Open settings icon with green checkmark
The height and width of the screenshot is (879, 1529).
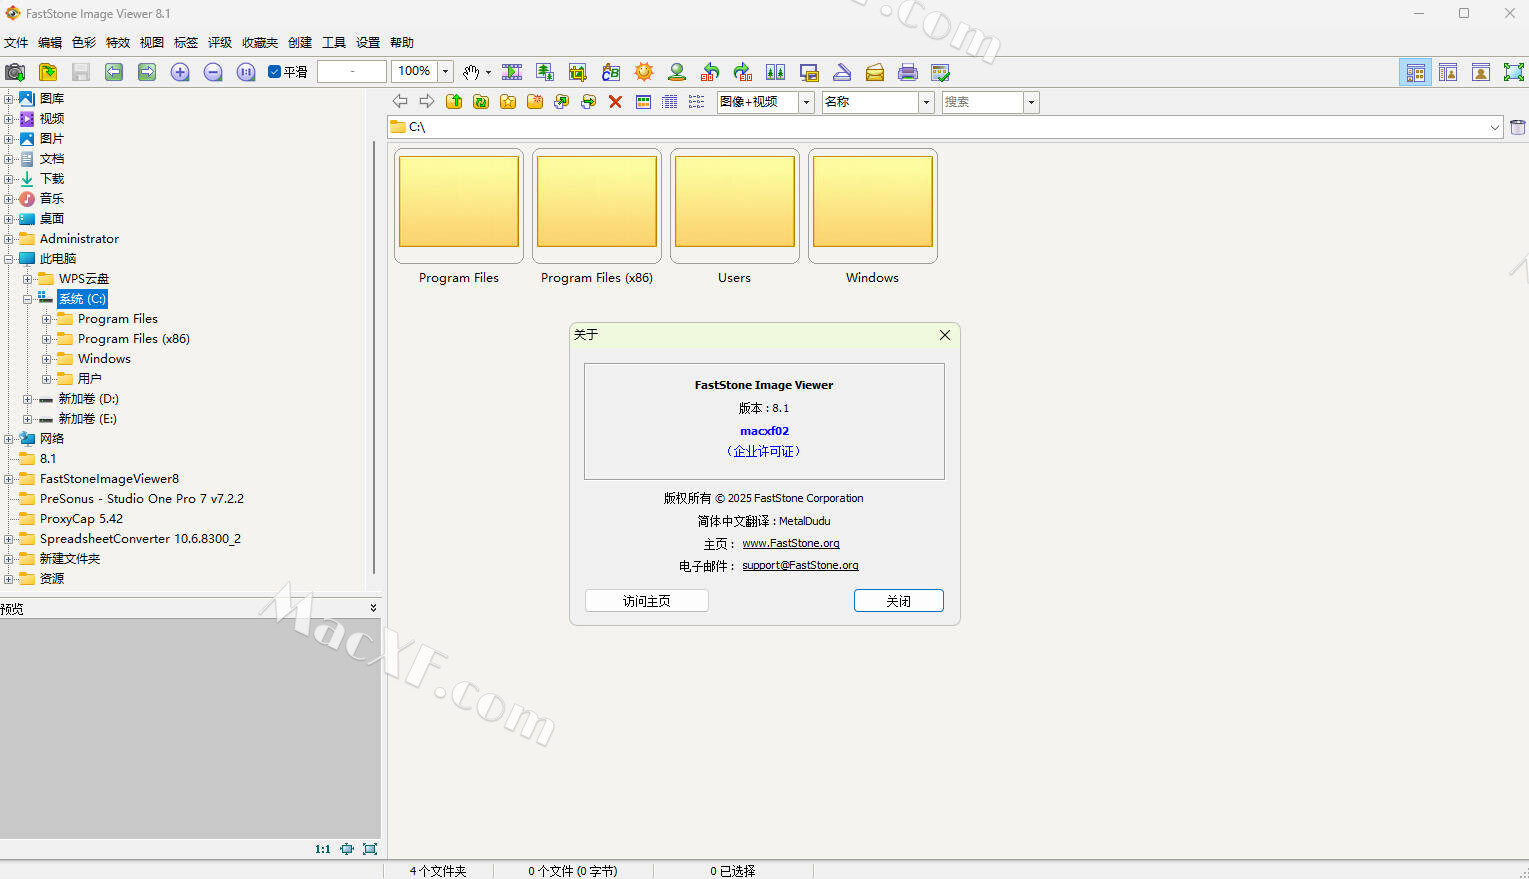tap(940, 72)
